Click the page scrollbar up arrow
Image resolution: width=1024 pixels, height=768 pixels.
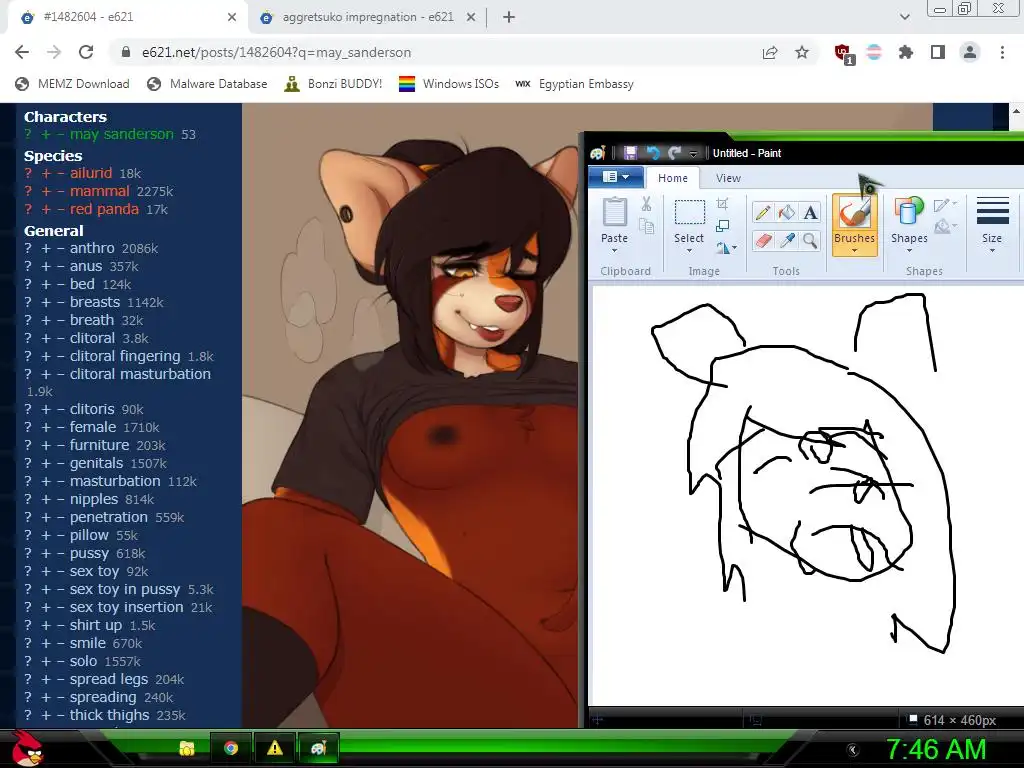coord(1016,111)
